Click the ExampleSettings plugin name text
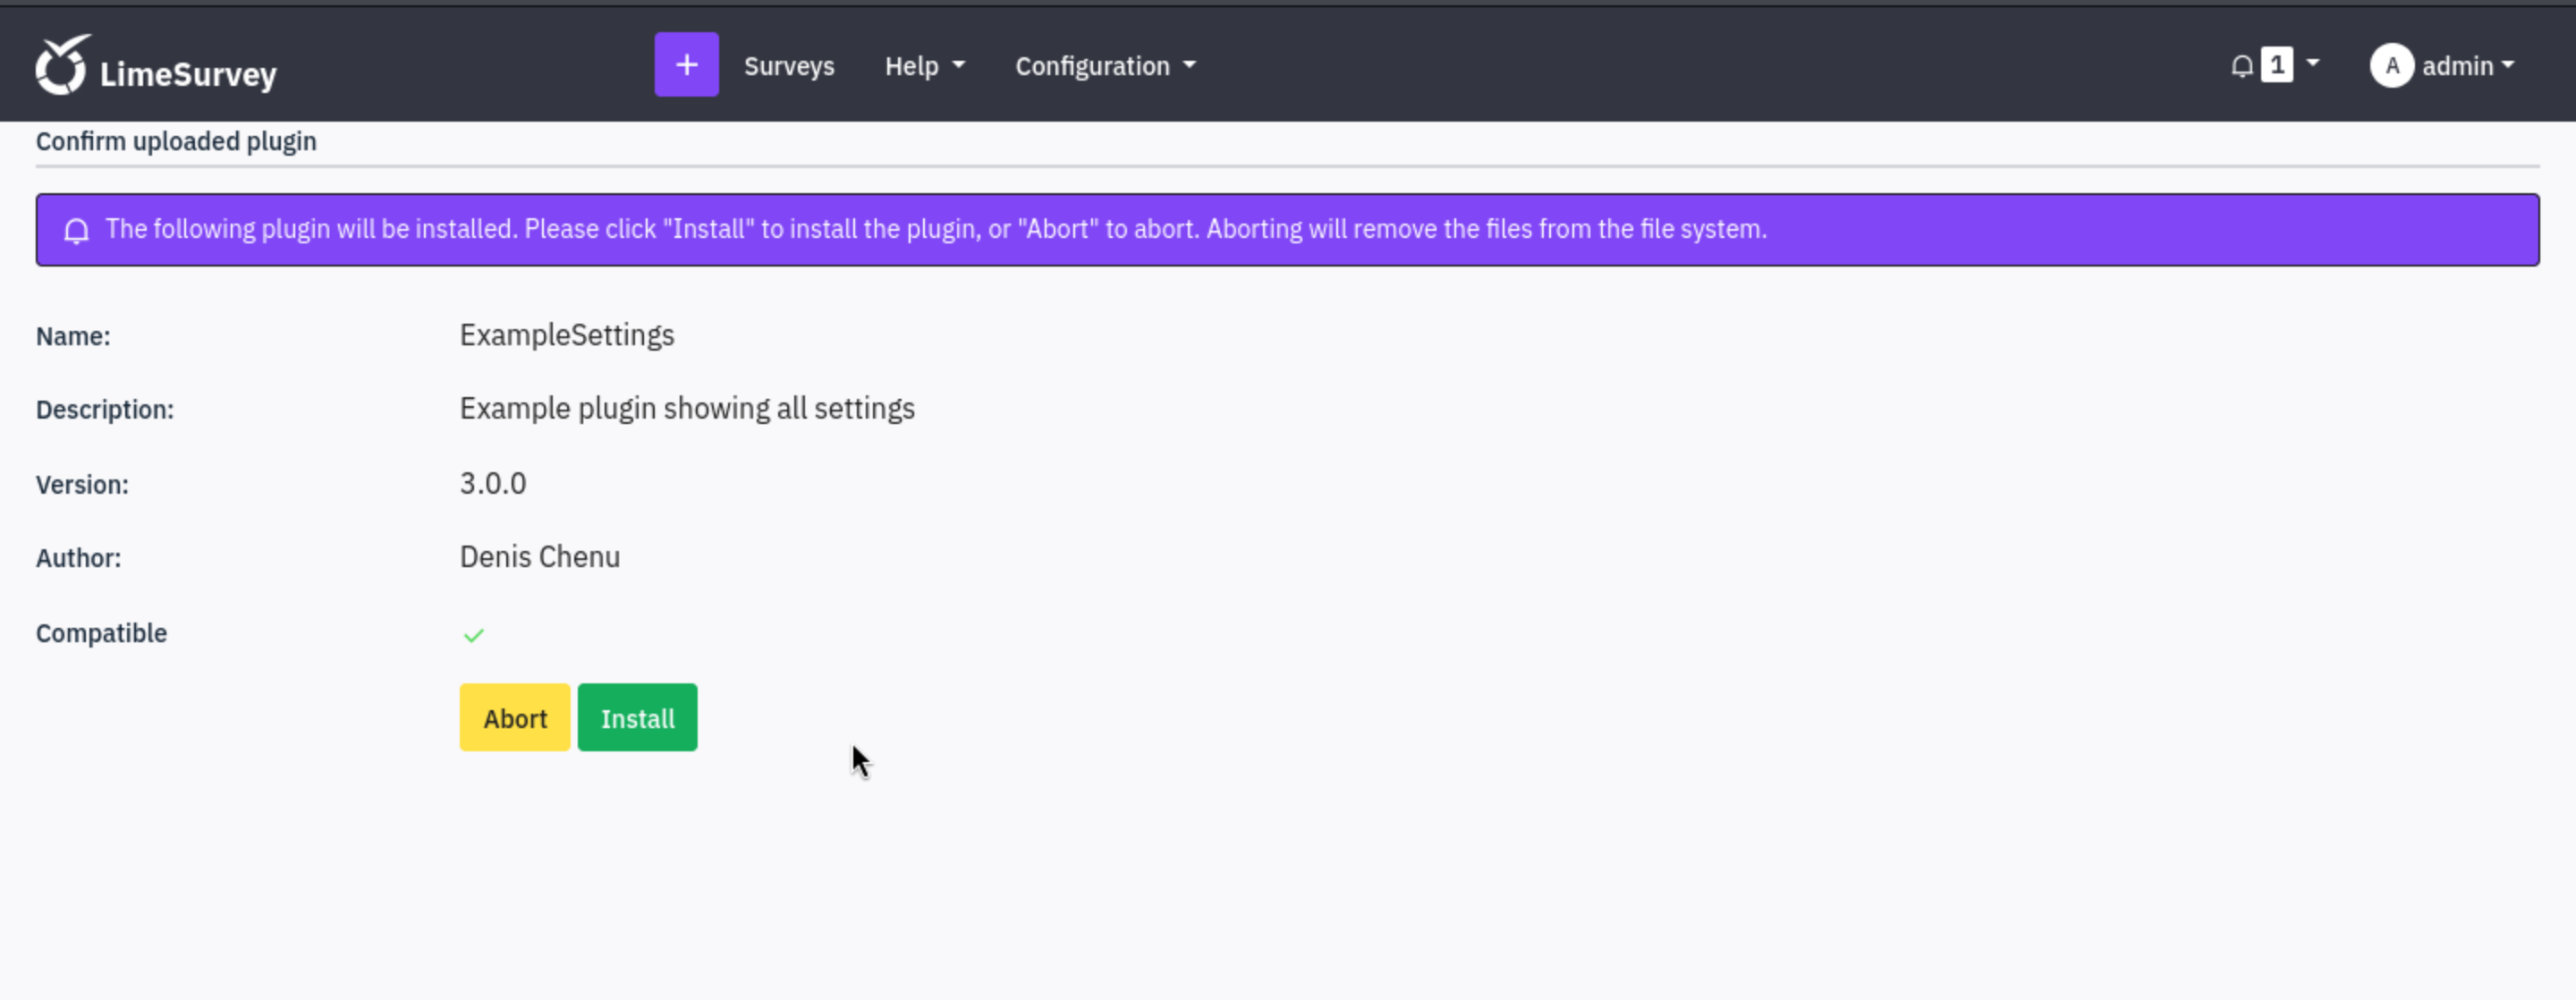2576x1000 pixels. click(x=566, y=335)
